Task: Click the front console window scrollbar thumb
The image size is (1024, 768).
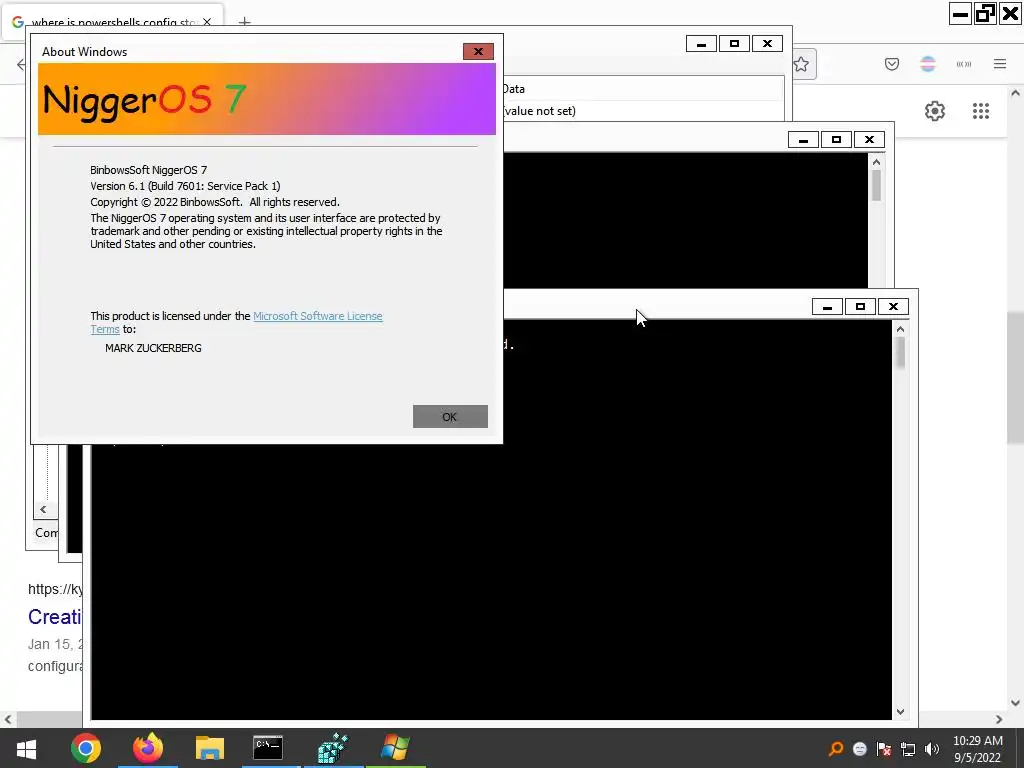Action: coord(901,353)
